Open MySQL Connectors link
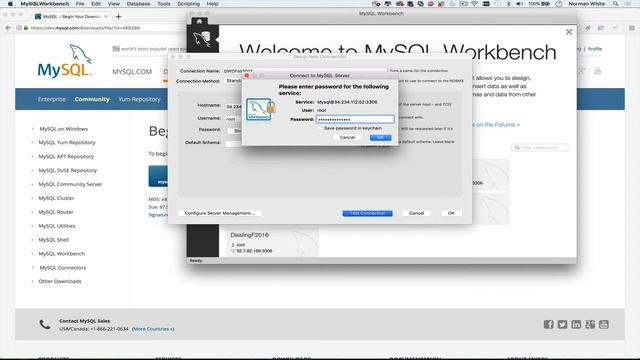The width and height of the screenshot is (640, 360). click(63, 268)
